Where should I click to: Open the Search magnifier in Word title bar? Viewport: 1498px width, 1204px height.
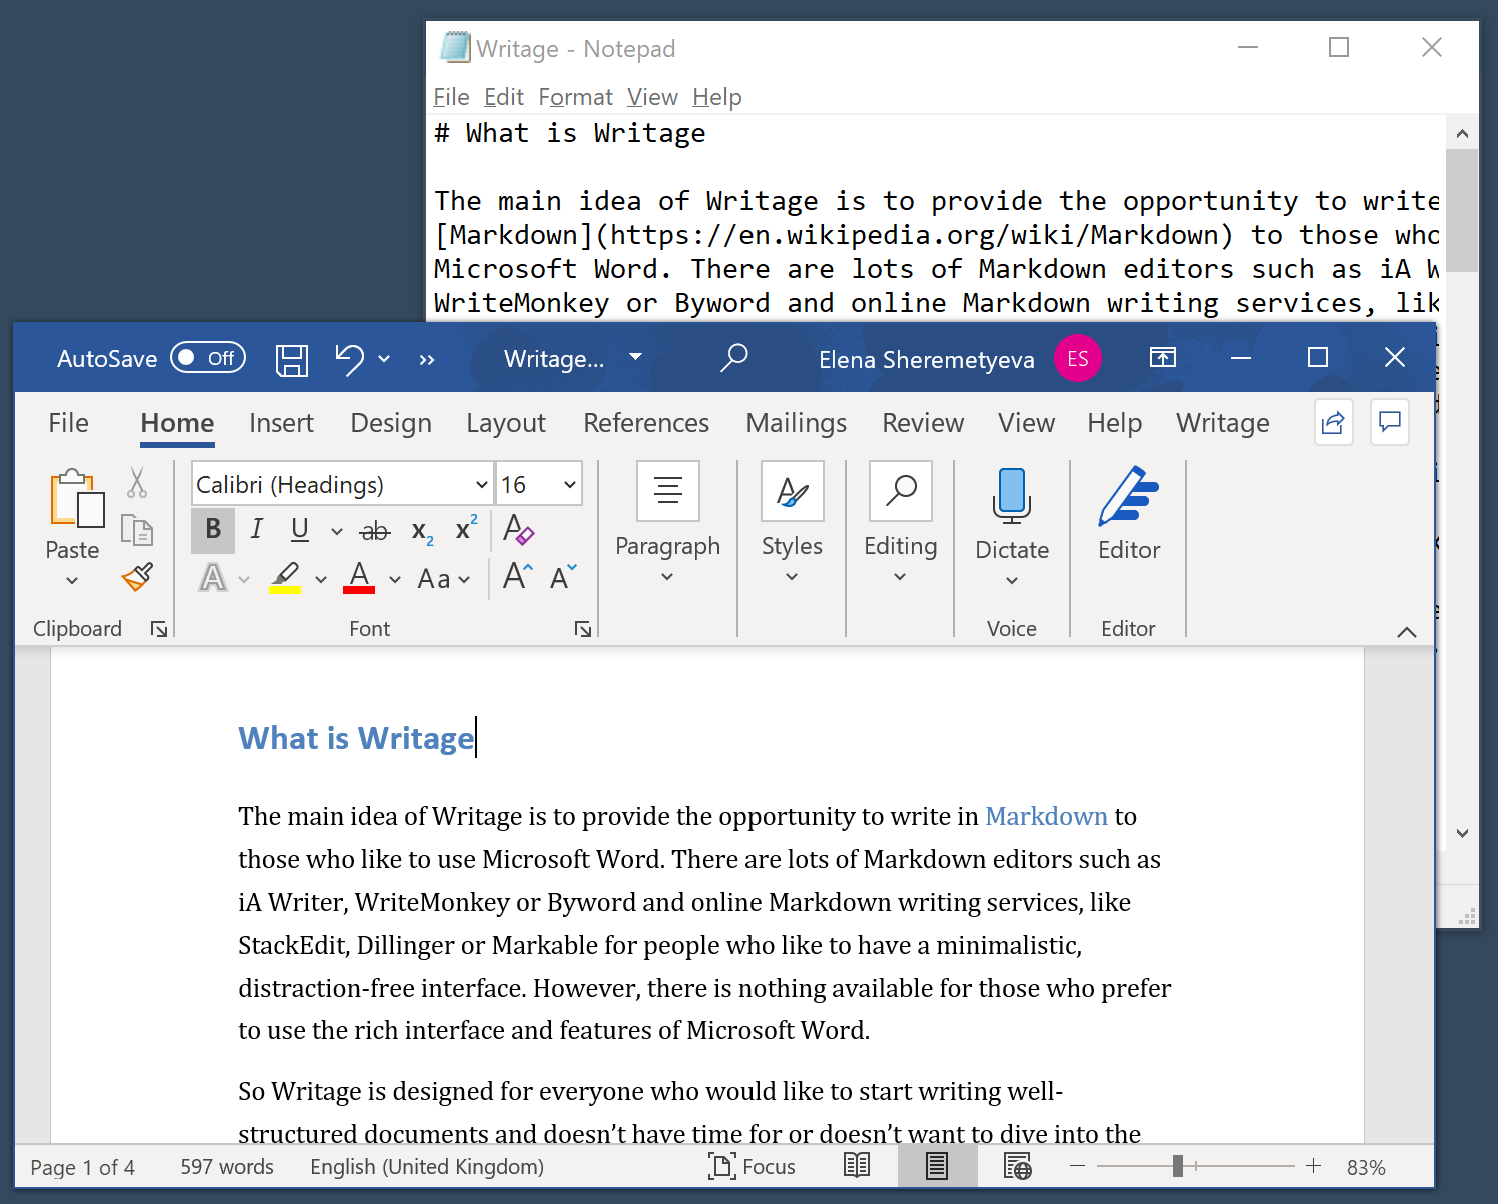734,358
